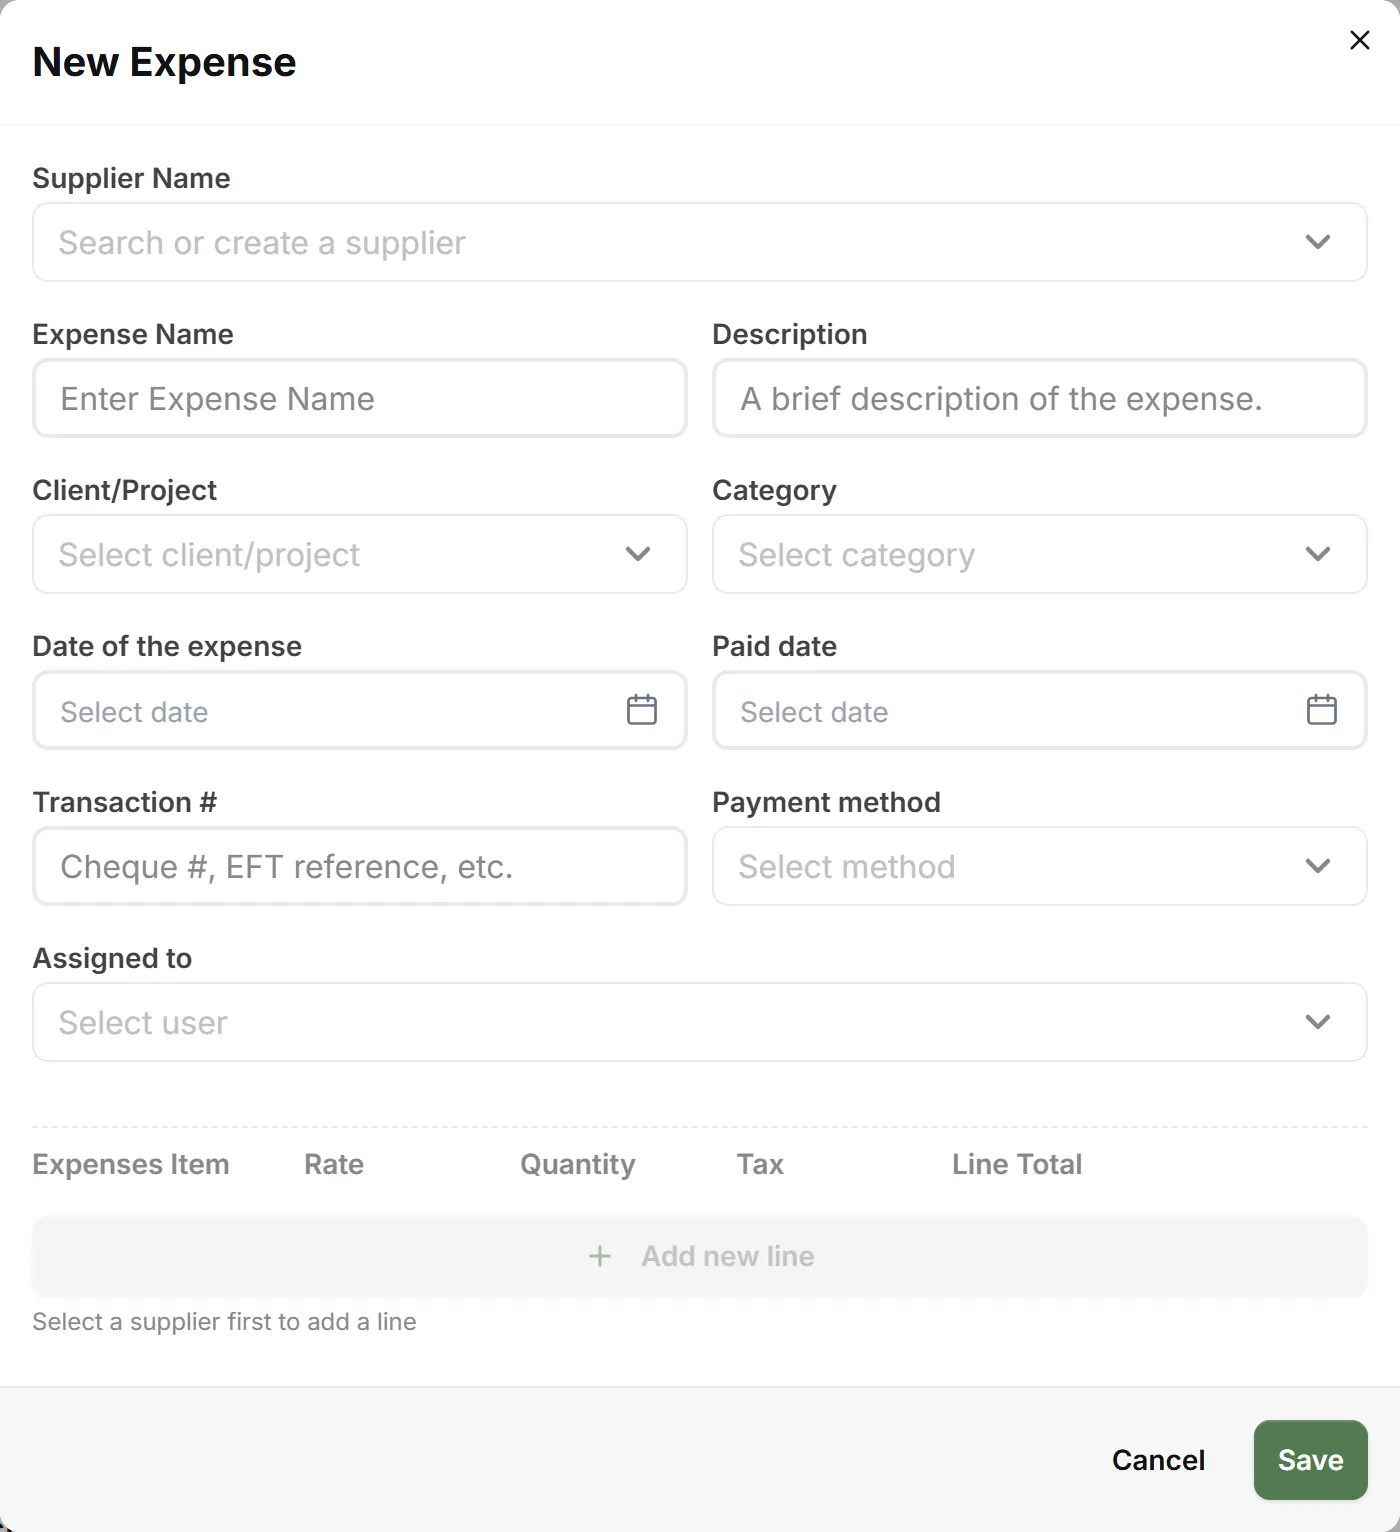
Task: Click the Description input field
Action: [1040, 398]
